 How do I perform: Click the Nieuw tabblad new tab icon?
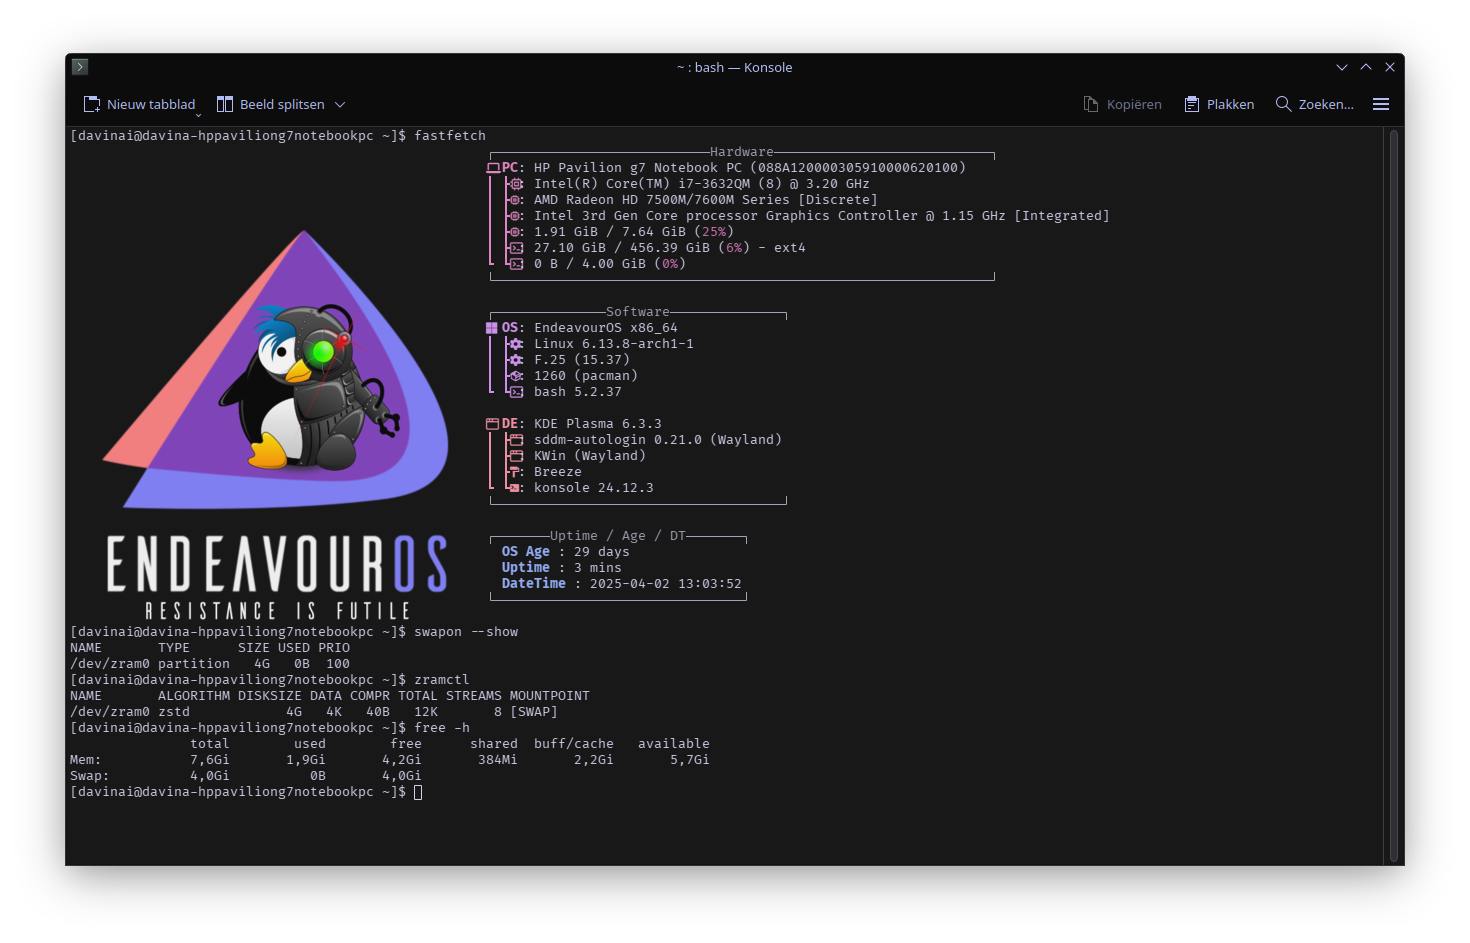pos(92,104)
